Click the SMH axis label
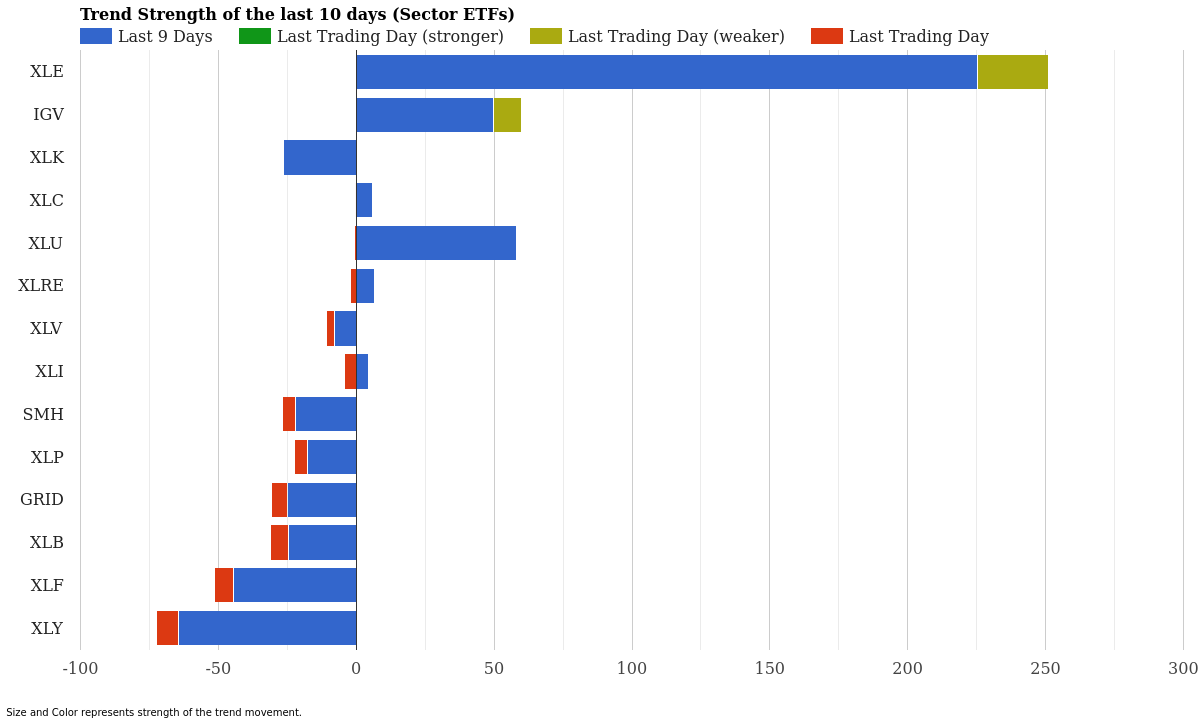The height and width of the screenshot is (722, 1200). coord(43,415)
